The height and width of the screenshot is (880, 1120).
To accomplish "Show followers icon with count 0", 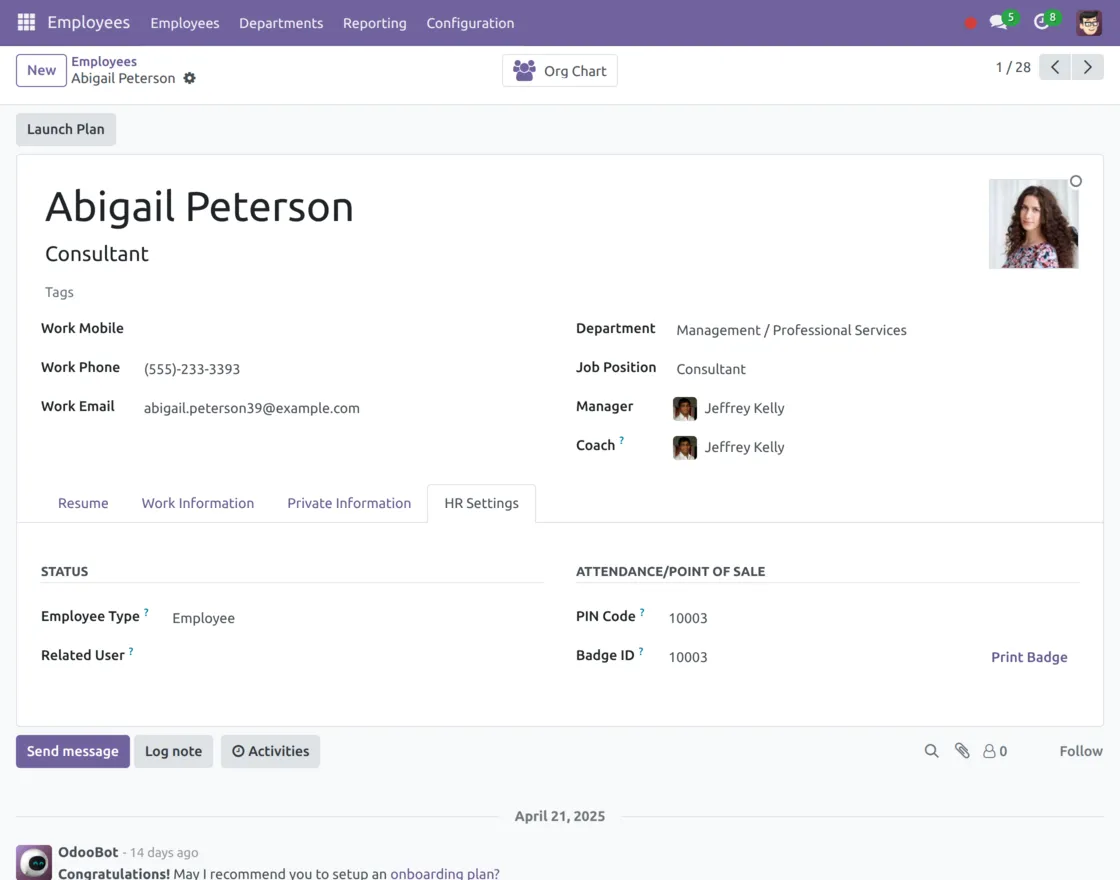I will tap(995, 751).
